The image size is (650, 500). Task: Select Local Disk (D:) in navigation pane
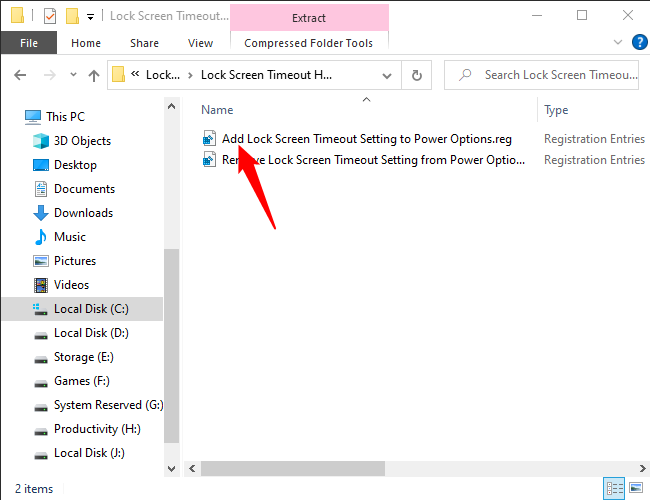[91, 333]
